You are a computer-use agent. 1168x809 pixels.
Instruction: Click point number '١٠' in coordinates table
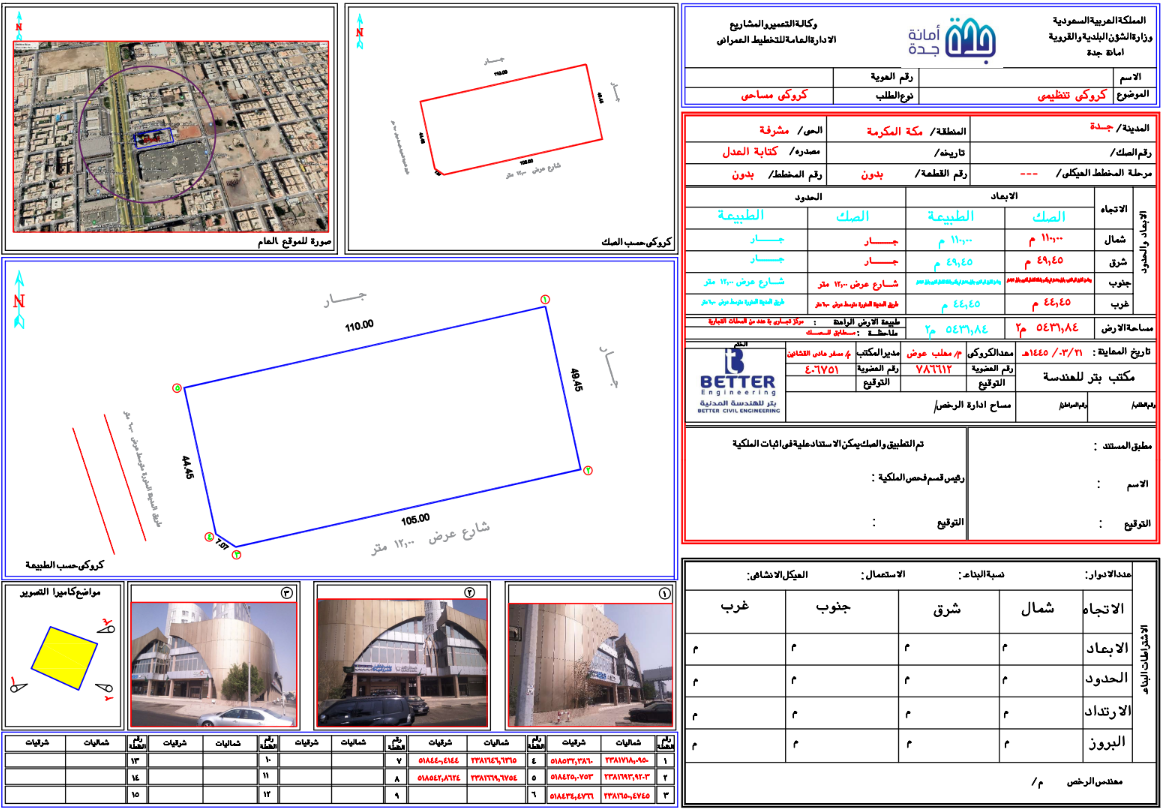coord(267,760)
